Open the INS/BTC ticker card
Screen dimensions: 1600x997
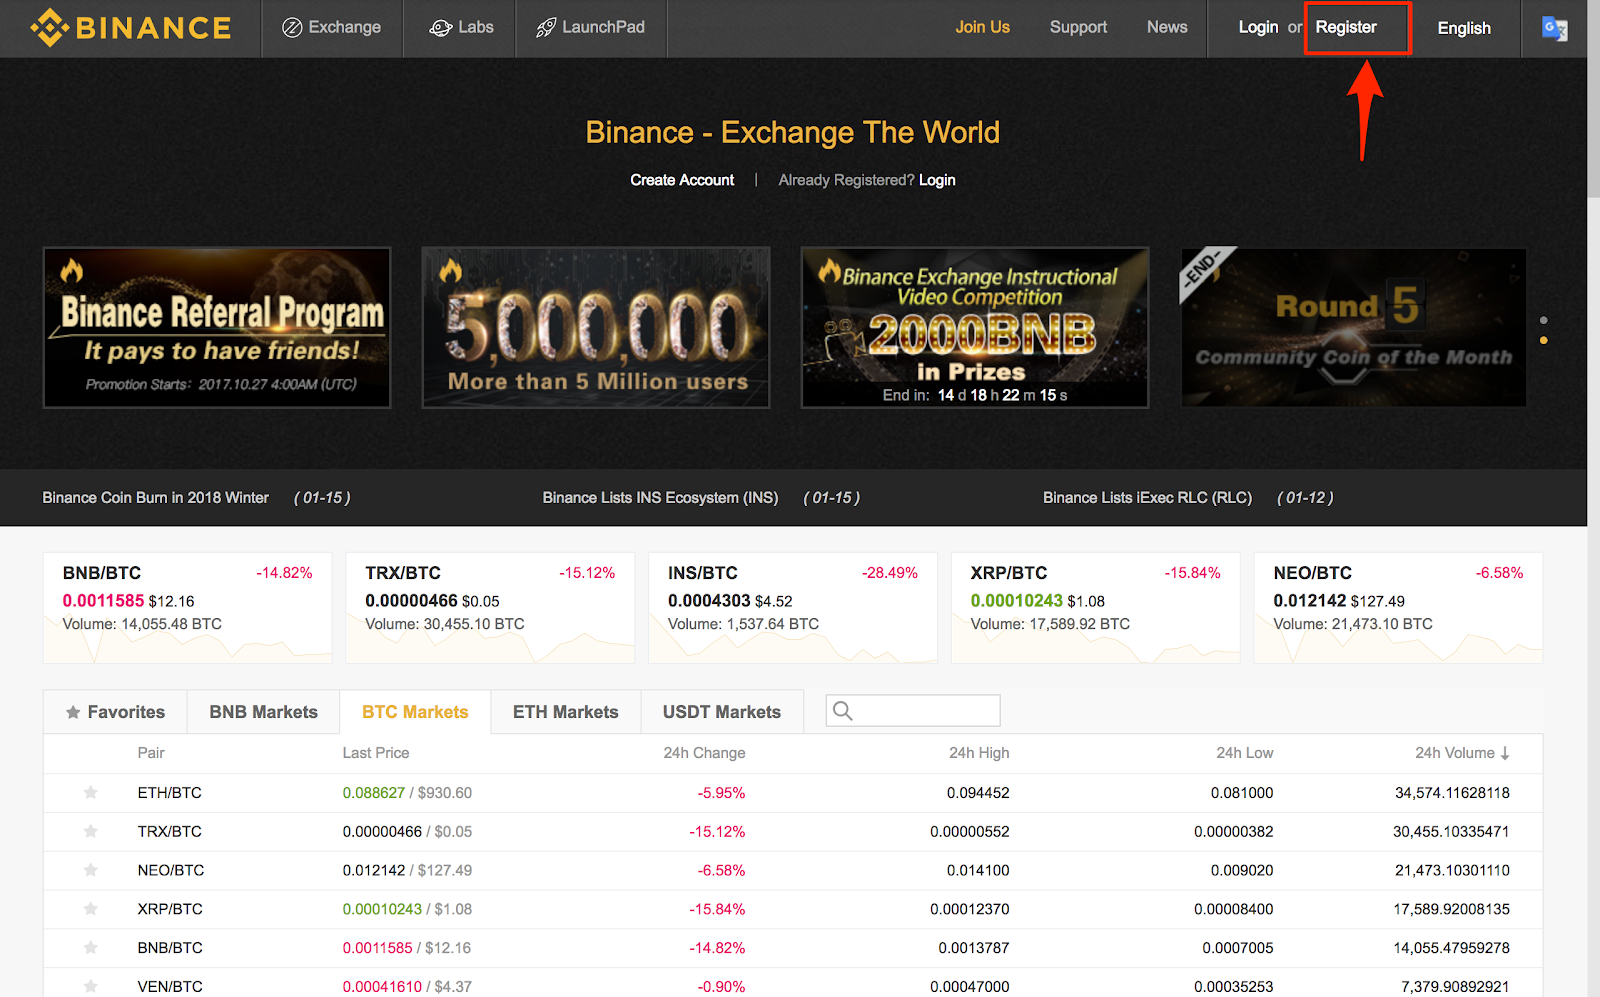click(793, 608)
